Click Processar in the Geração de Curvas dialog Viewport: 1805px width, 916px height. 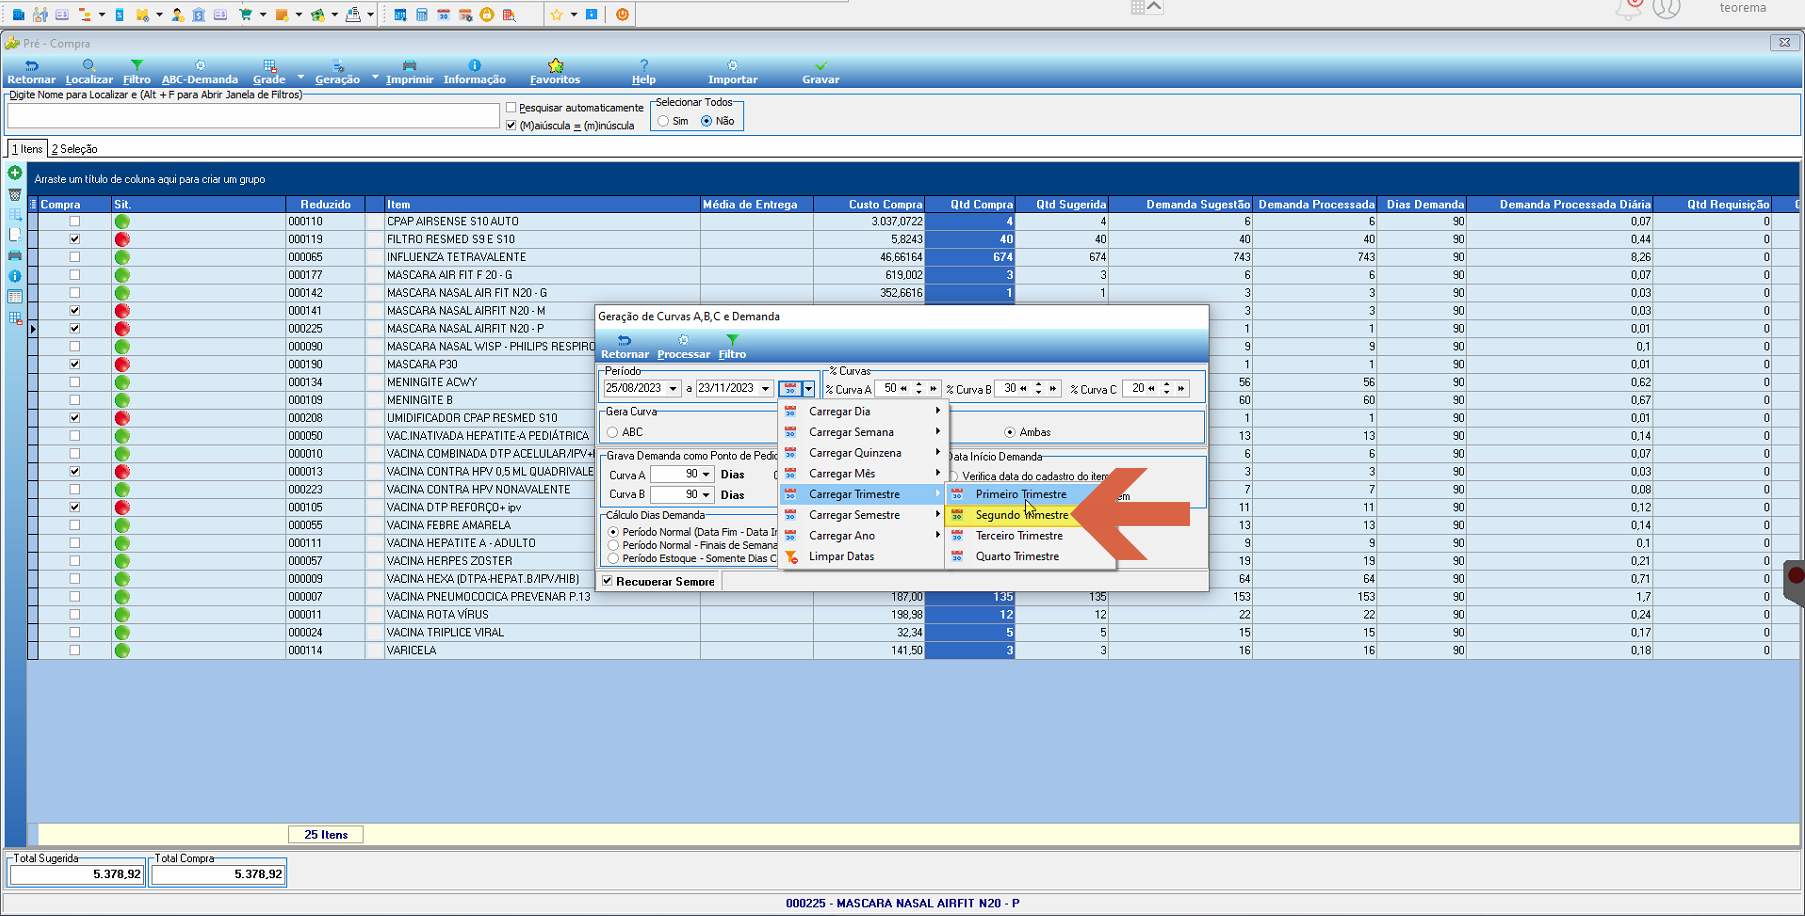pos(683,347)
